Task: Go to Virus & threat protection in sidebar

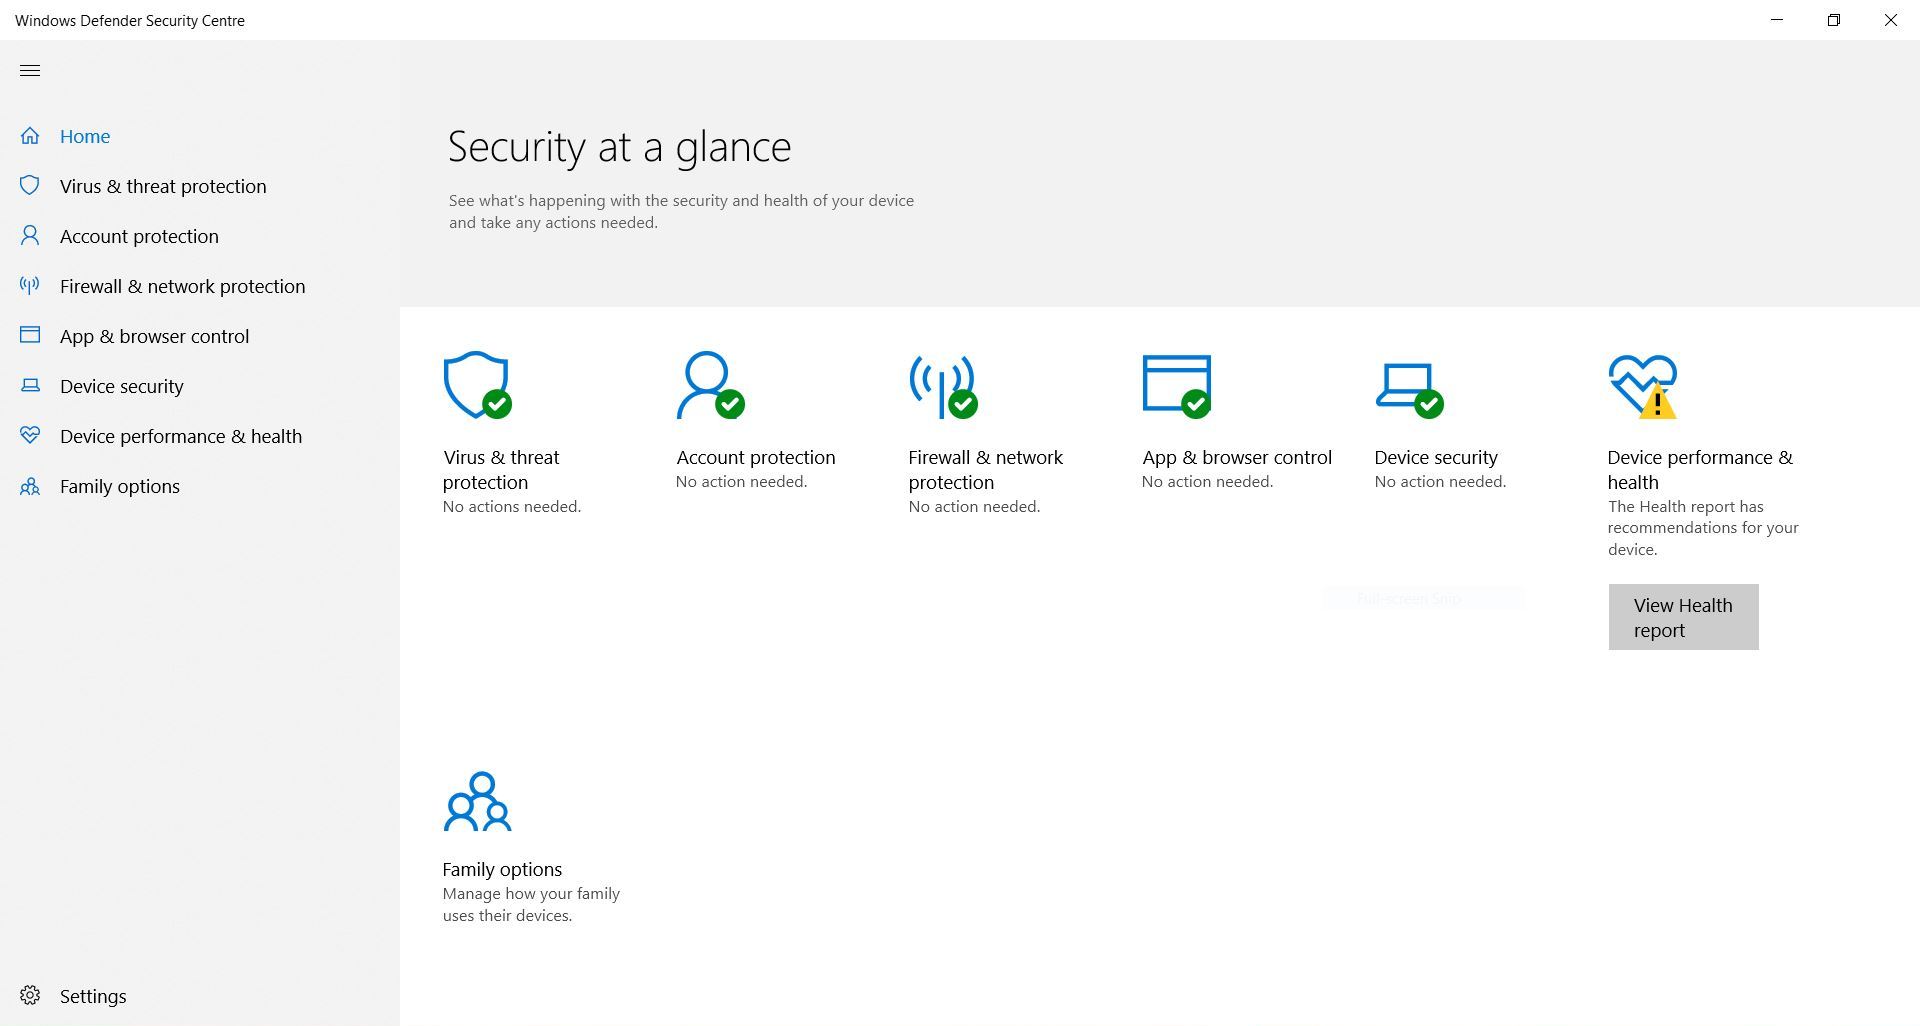Action: click(x=163, y=186)
